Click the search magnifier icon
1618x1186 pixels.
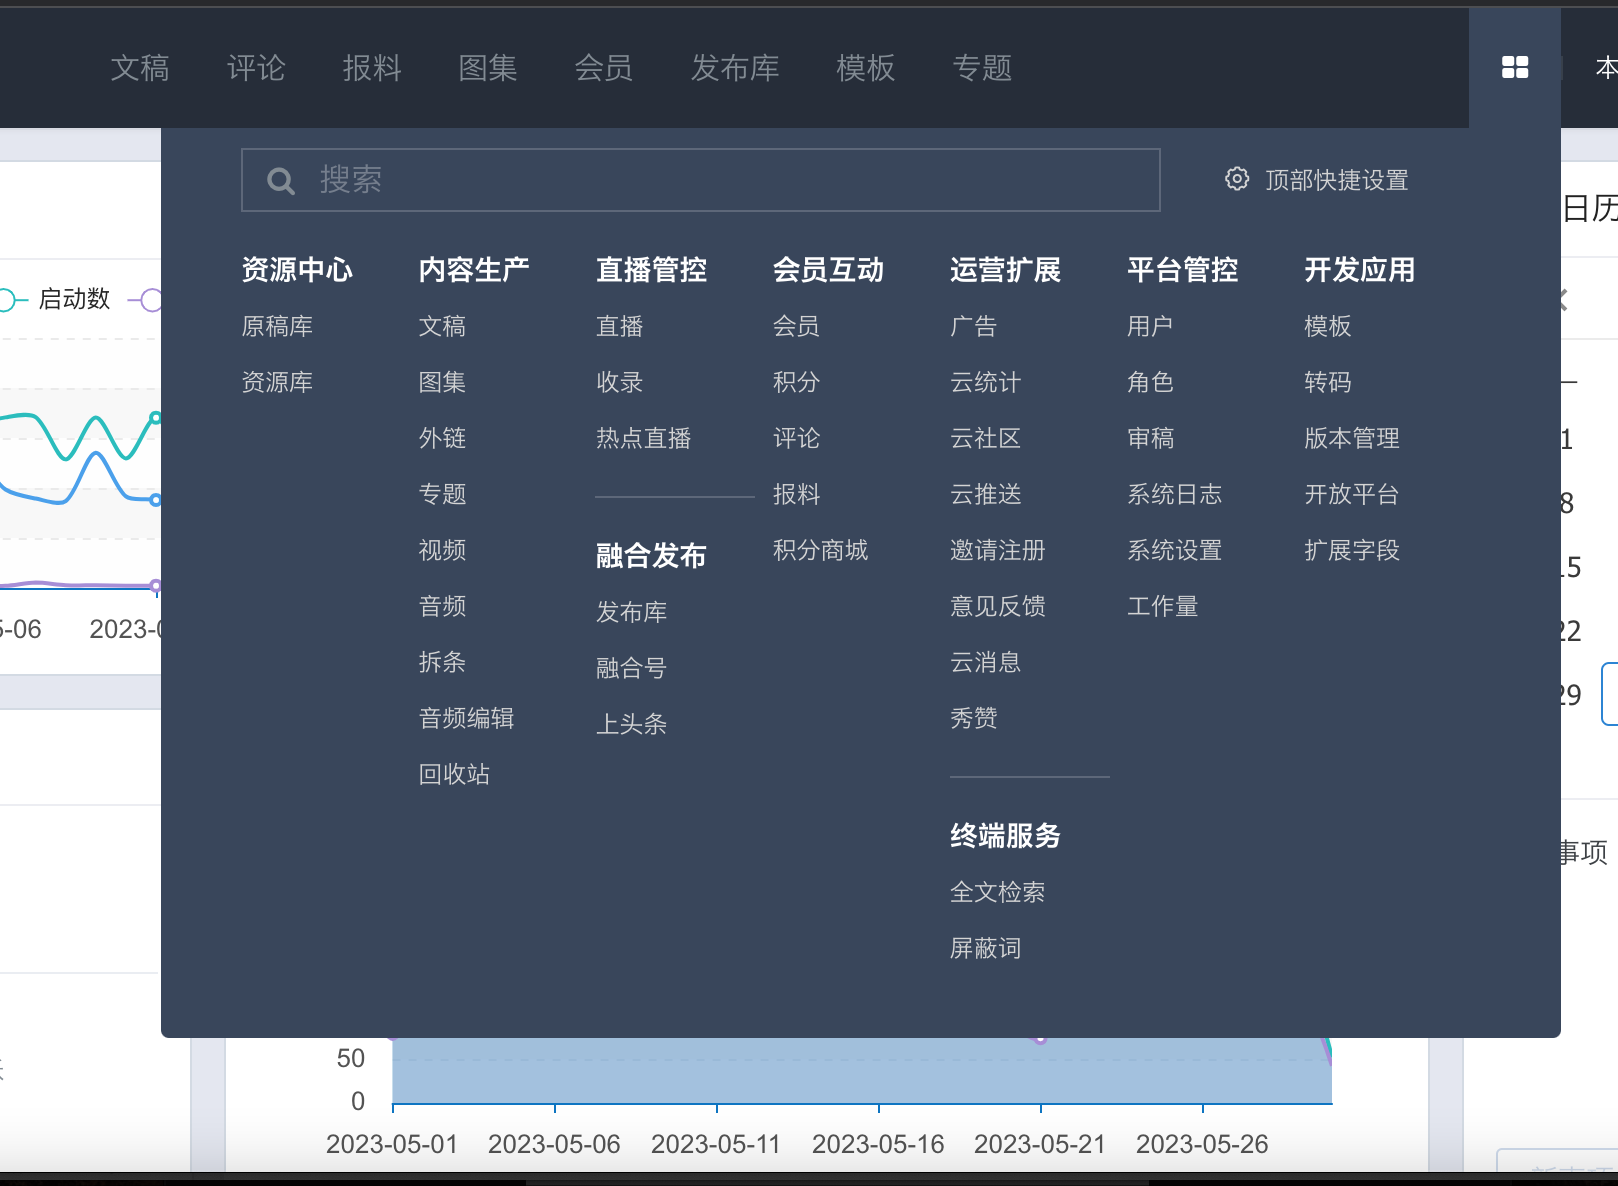pos(281,181)
